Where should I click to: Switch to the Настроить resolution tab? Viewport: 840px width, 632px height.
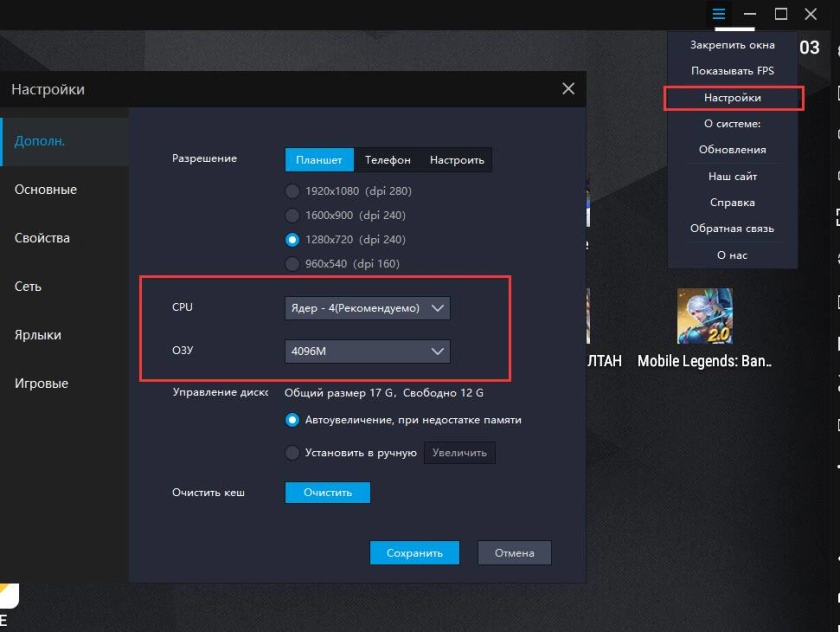(x=456, y=160)
